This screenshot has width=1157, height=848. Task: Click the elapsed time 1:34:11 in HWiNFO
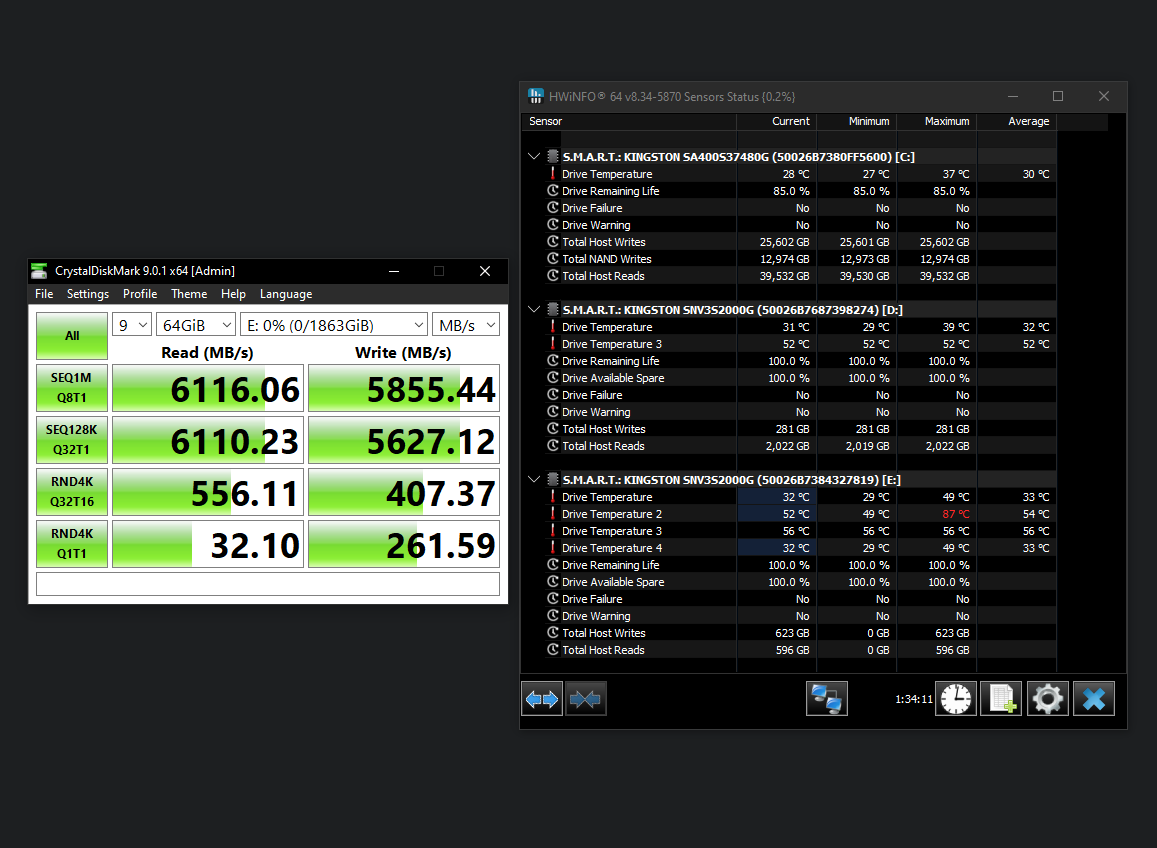coord(913,699)
